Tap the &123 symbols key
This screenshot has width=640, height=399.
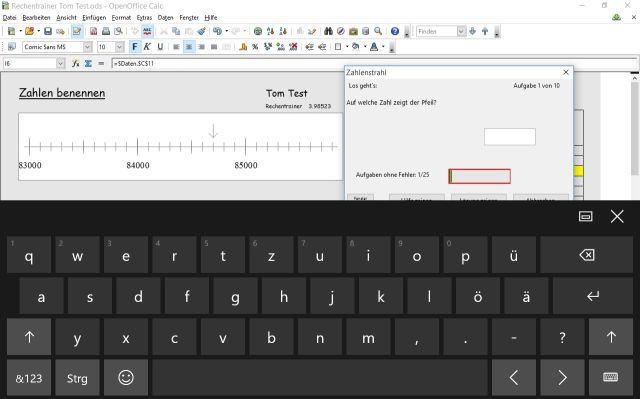coord(29,378)
